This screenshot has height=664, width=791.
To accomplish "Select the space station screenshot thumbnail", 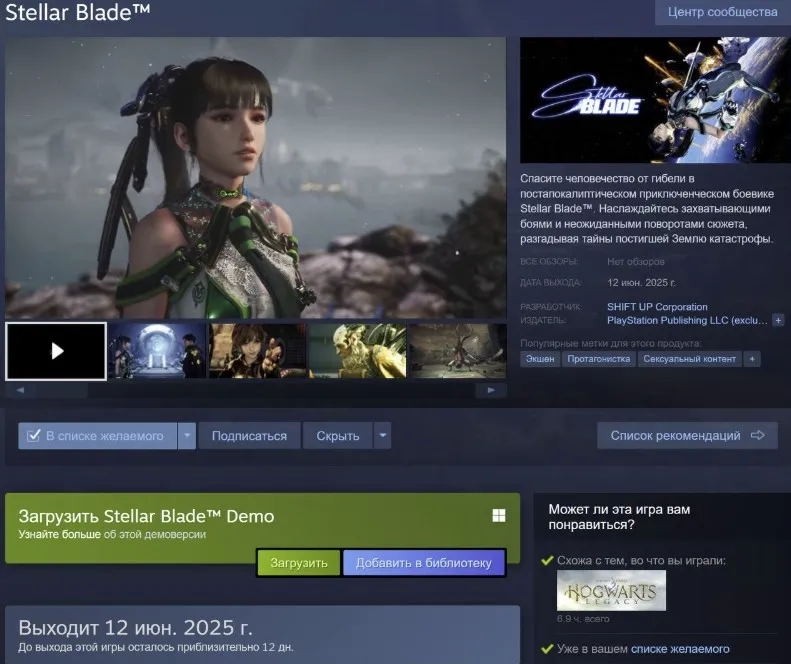I will (157, 351).
